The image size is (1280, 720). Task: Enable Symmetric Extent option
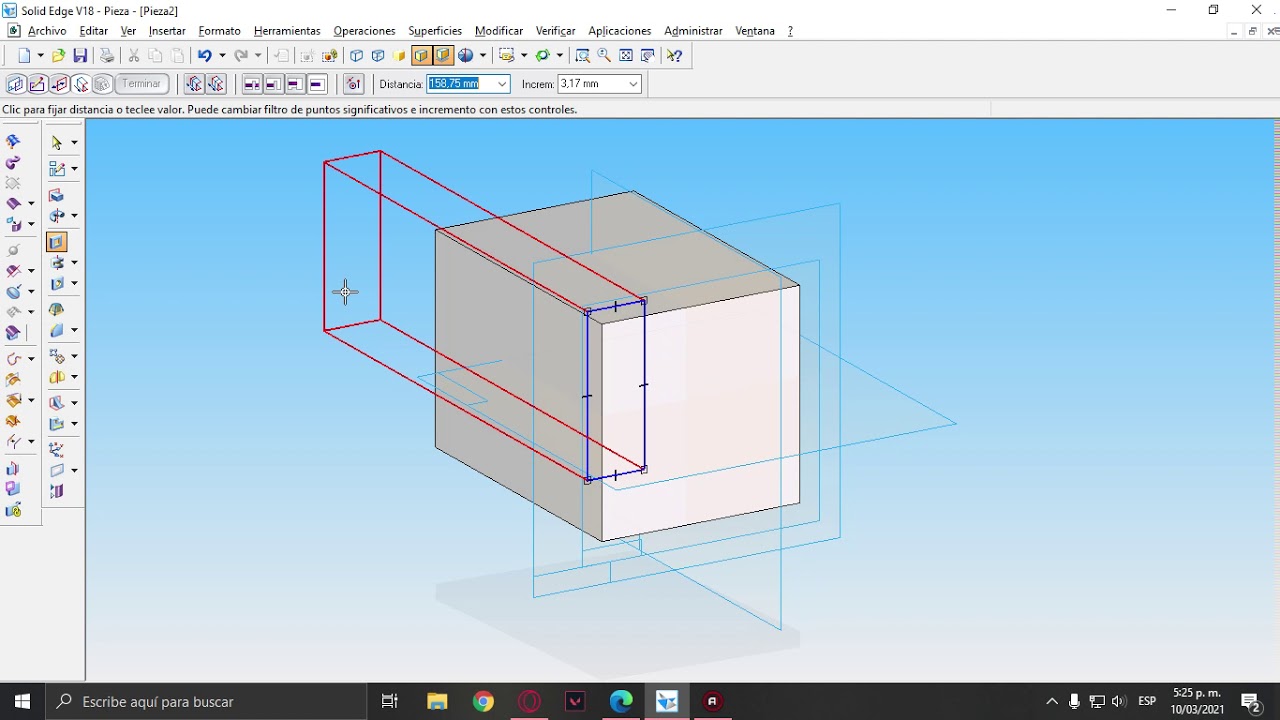pos(215,84)
